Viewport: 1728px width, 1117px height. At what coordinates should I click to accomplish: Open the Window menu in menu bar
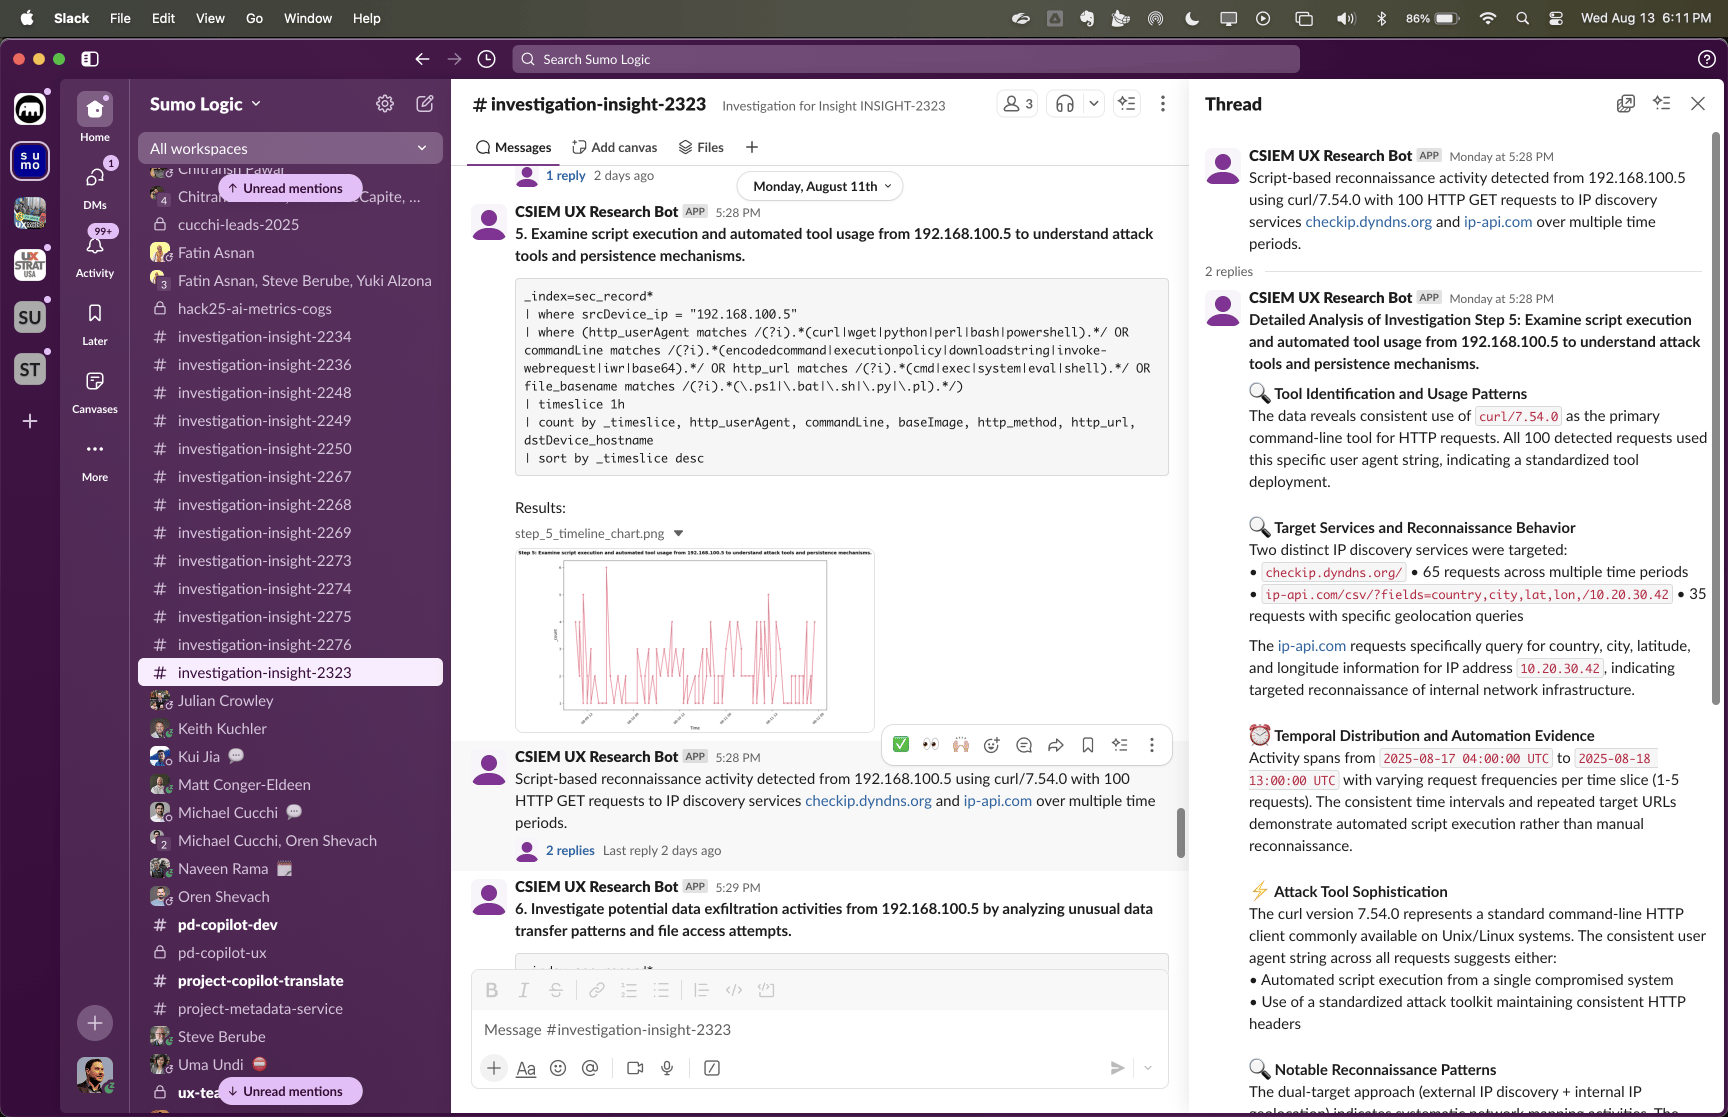307,18
